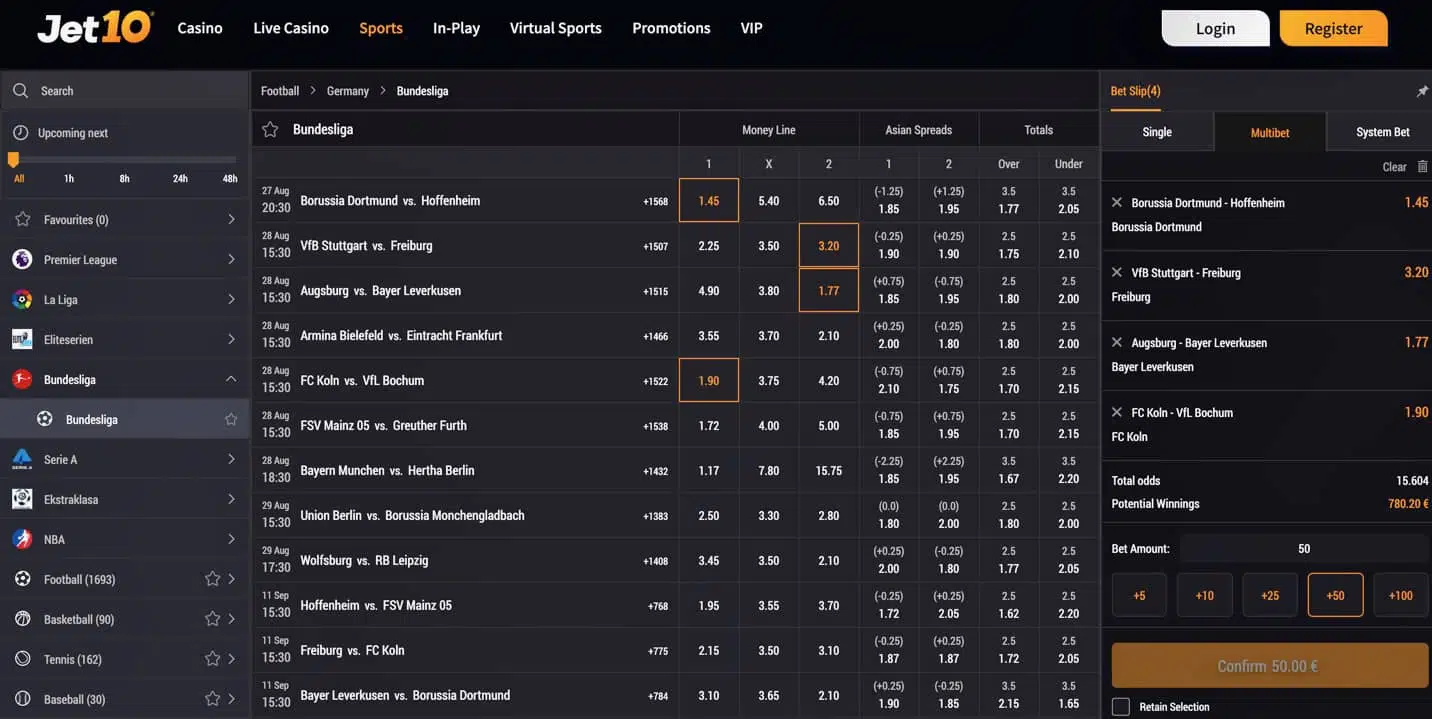Click the Upcoming next clock icon
Viewport: 1432px width, 719px height.
[x=20, y=132]
